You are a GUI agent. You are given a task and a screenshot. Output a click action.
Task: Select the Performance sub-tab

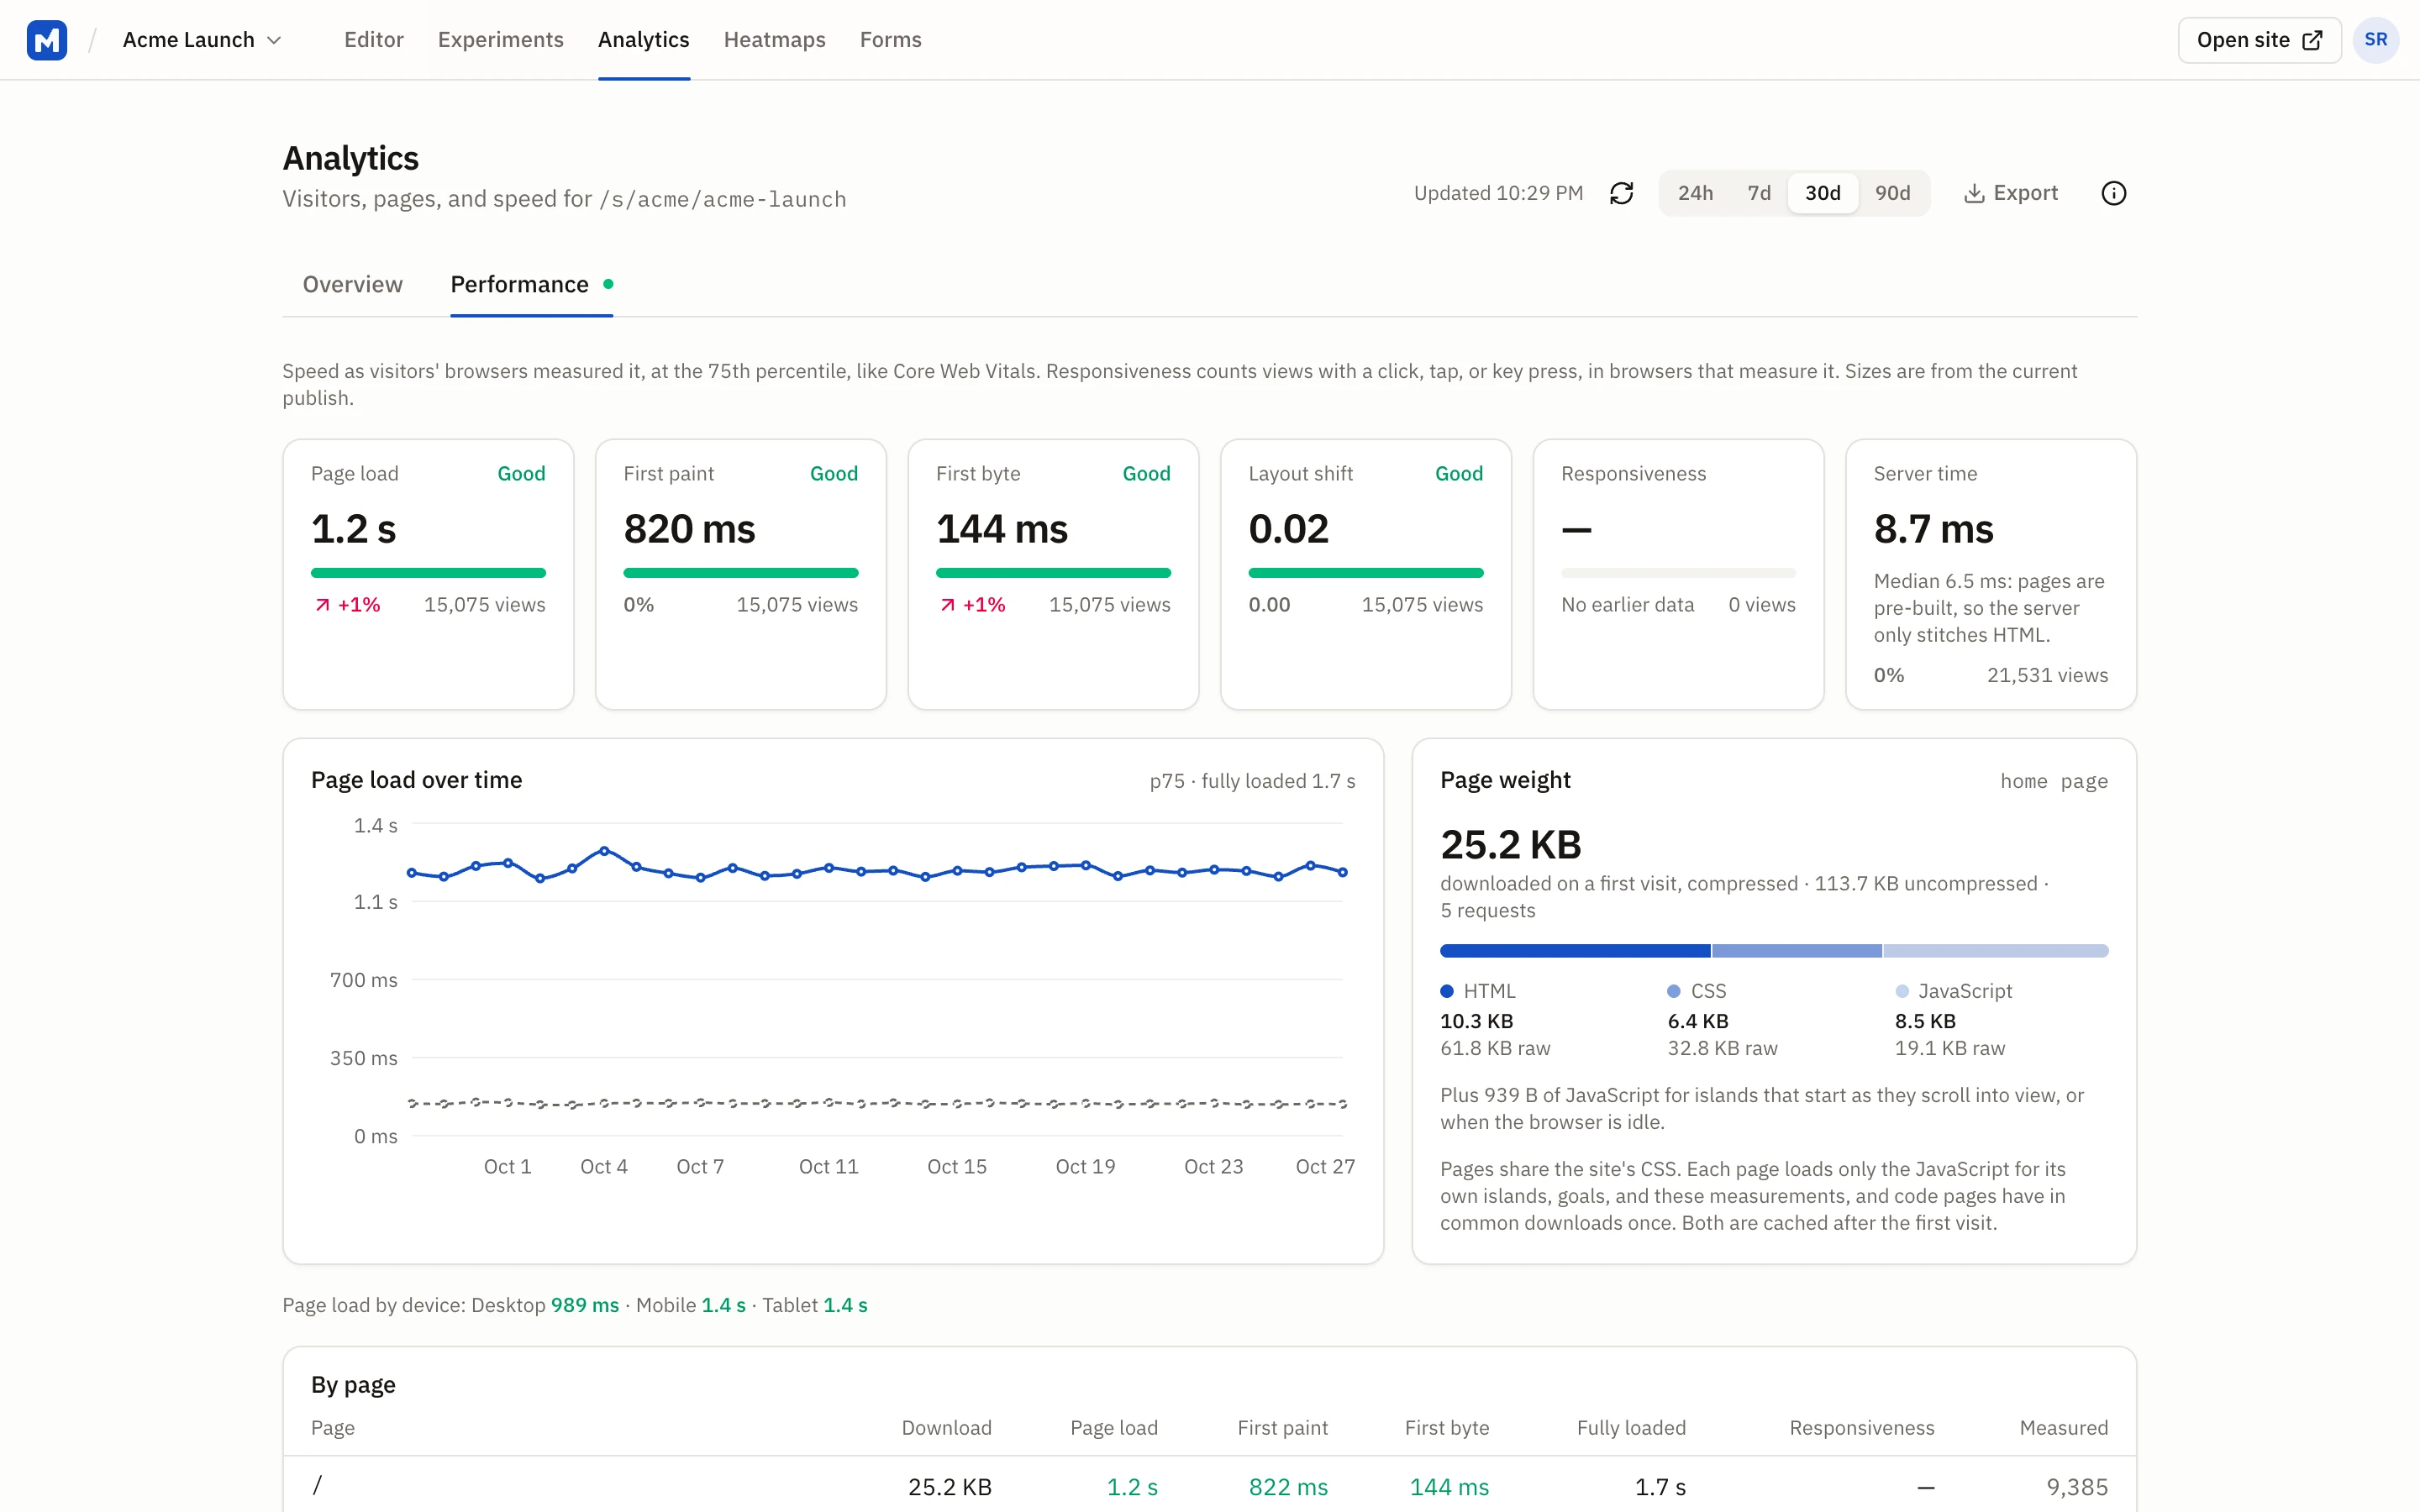click(x=531, y=284)
